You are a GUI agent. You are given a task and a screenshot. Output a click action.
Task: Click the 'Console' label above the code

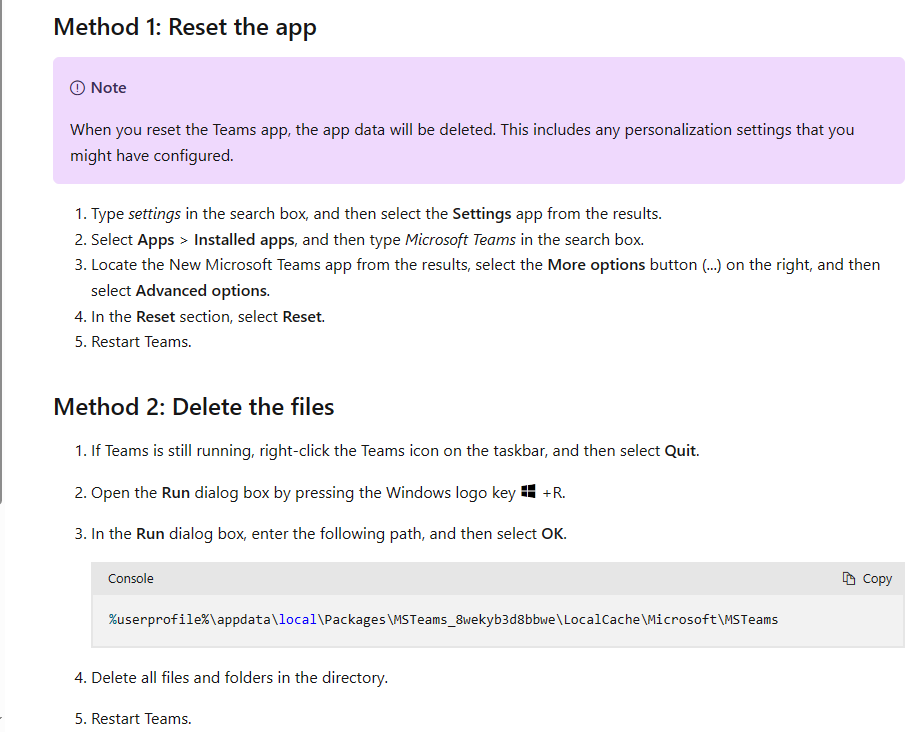pyautogui.click(x=130, y=578)
